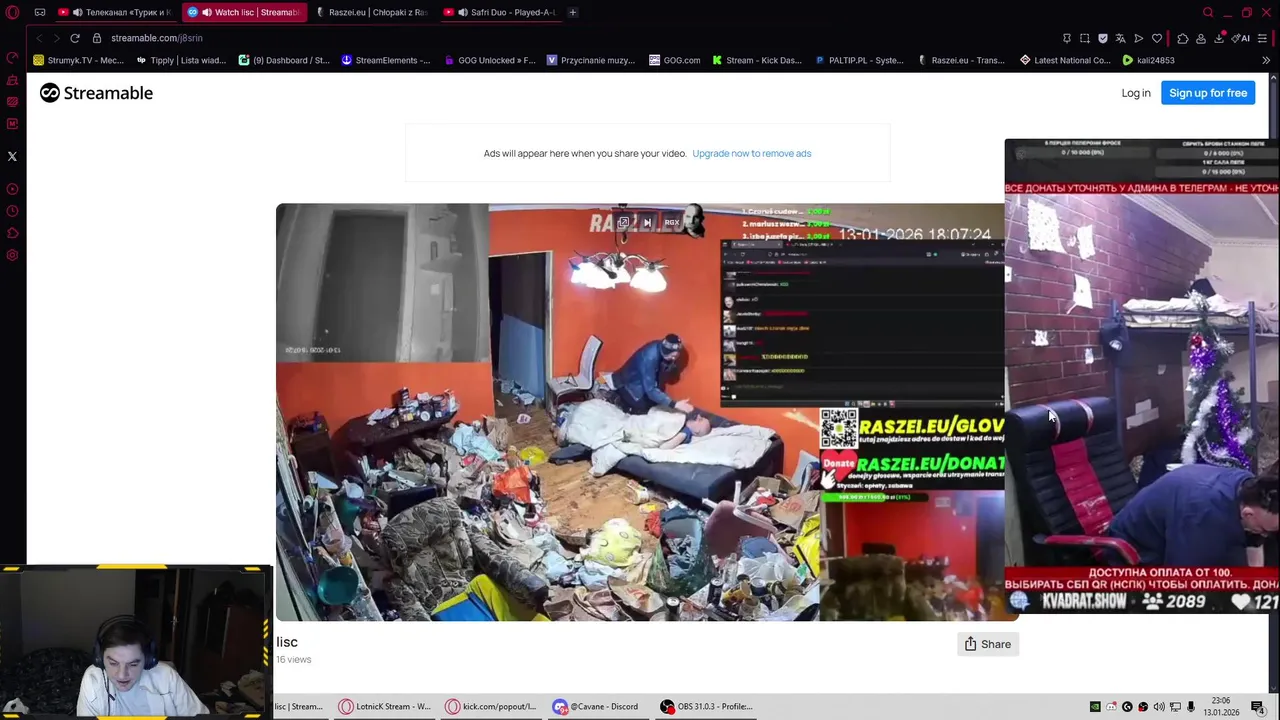
Task: Open X (Twitter) in Opera sidebar
Action: pyautogui.click(x=12, y=156)
